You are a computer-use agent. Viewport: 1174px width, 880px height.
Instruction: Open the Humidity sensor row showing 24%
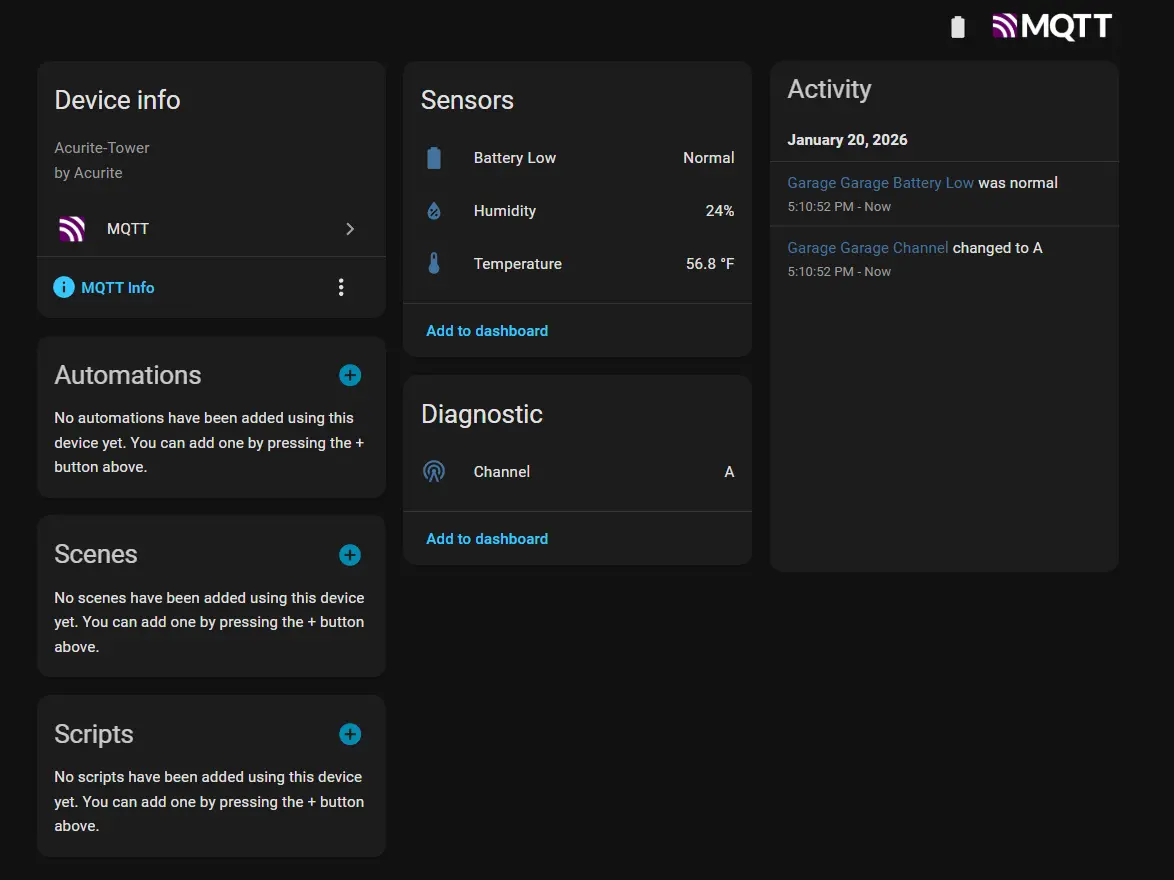click(x=577, y=211)
